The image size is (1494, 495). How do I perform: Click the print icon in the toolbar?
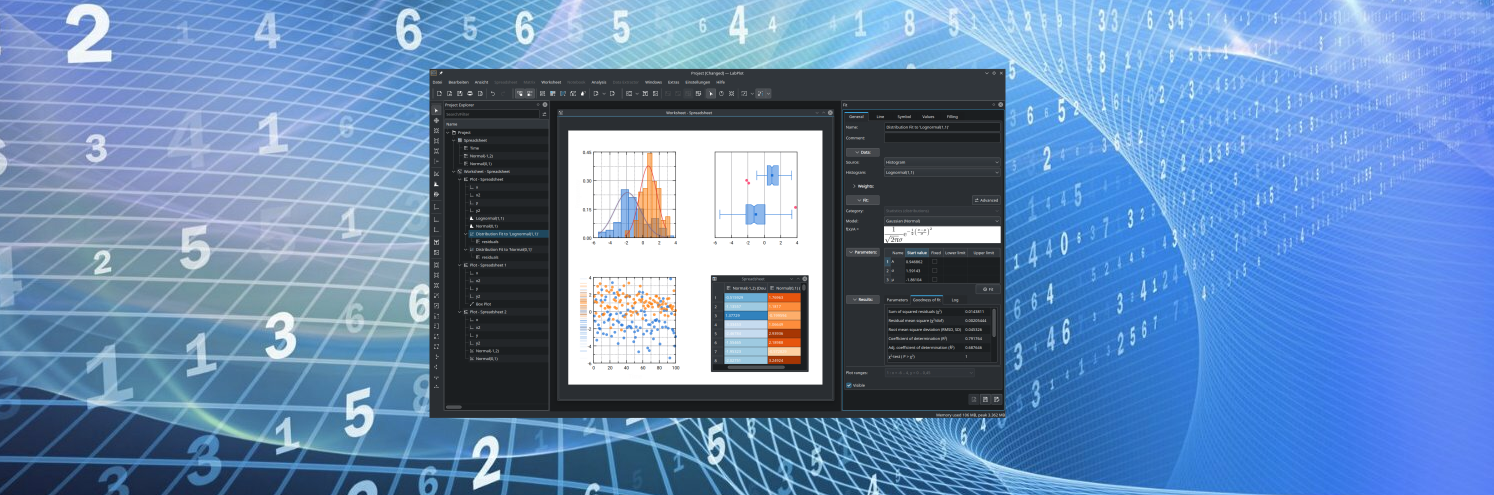(x=470, y=93)
